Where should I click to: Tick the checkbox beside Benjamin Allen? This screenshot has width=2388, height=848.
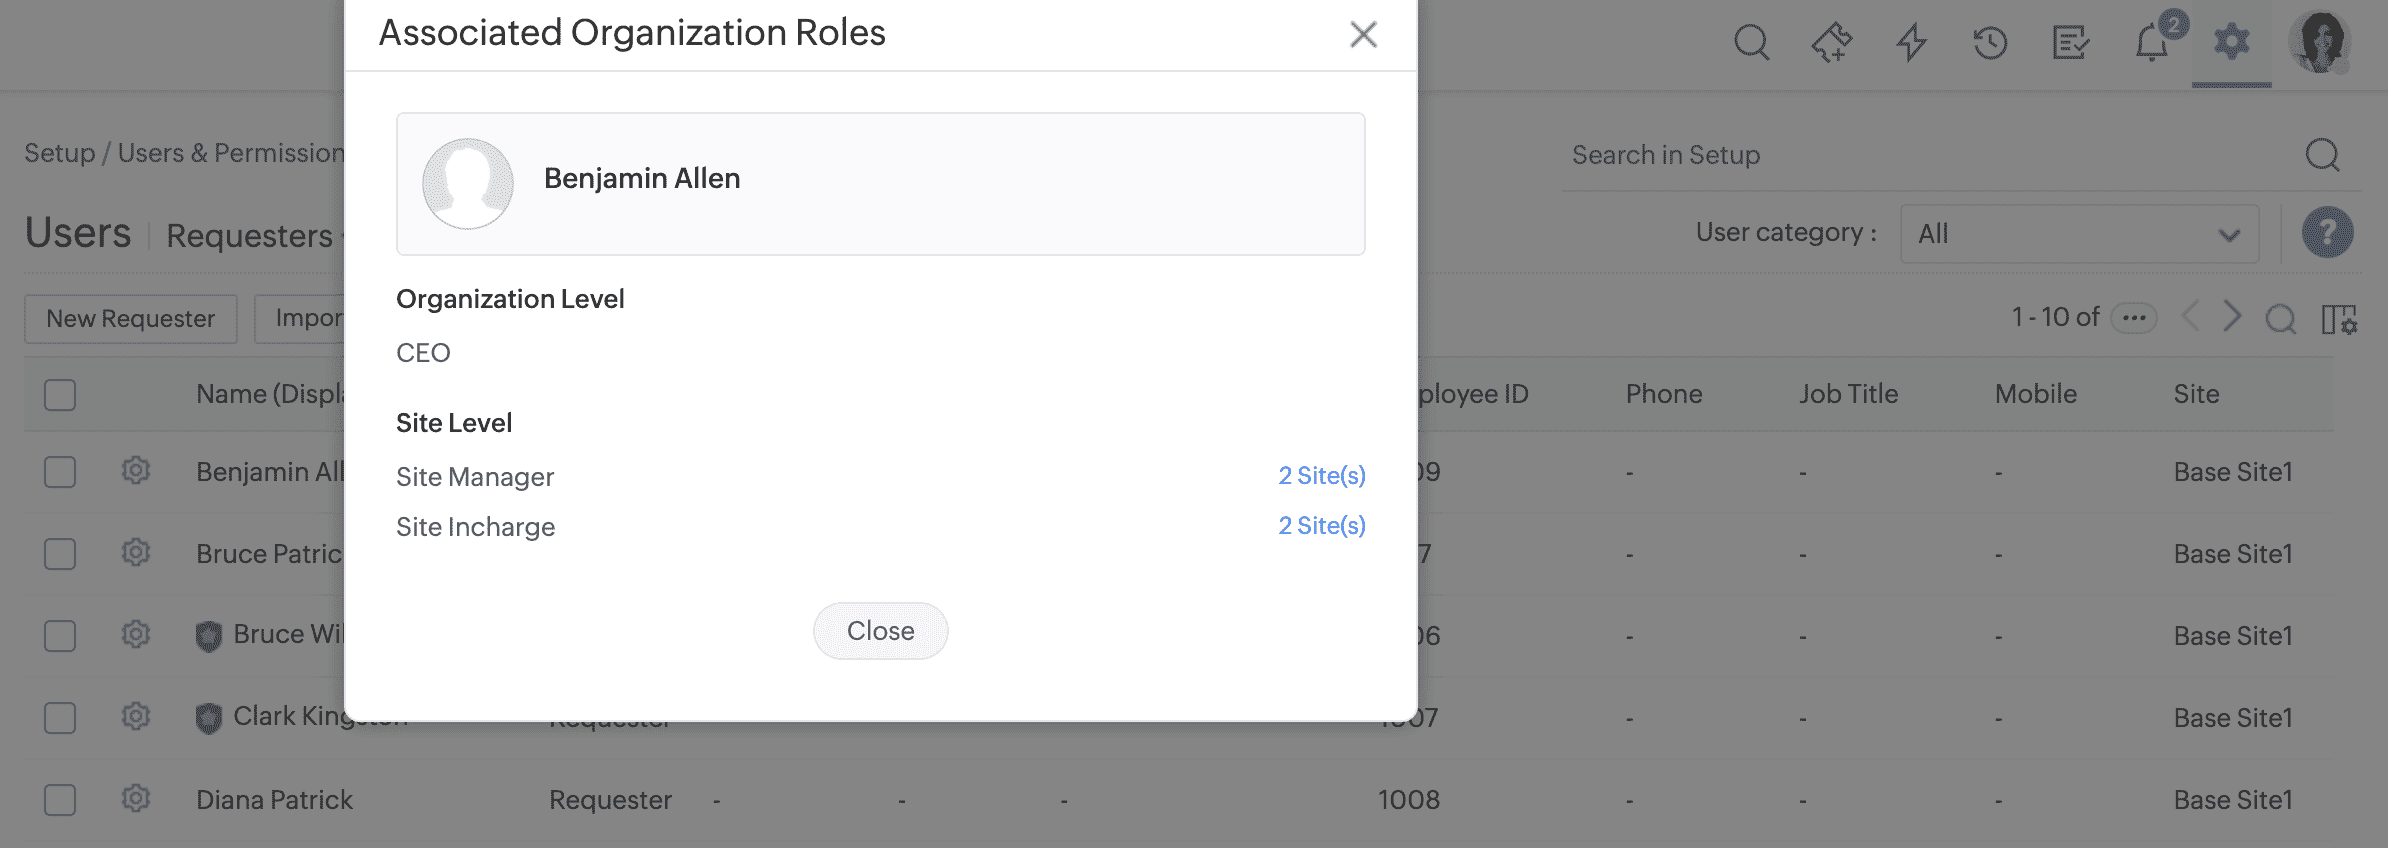point(59,471)
